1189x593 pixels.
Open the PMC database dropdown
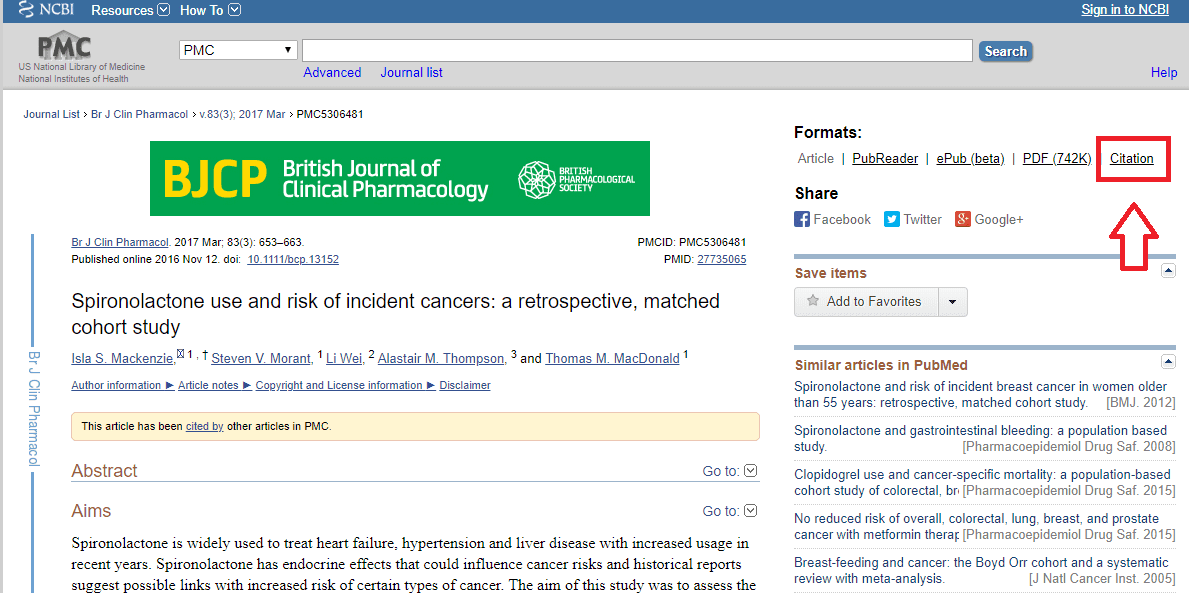pos(238,50)
